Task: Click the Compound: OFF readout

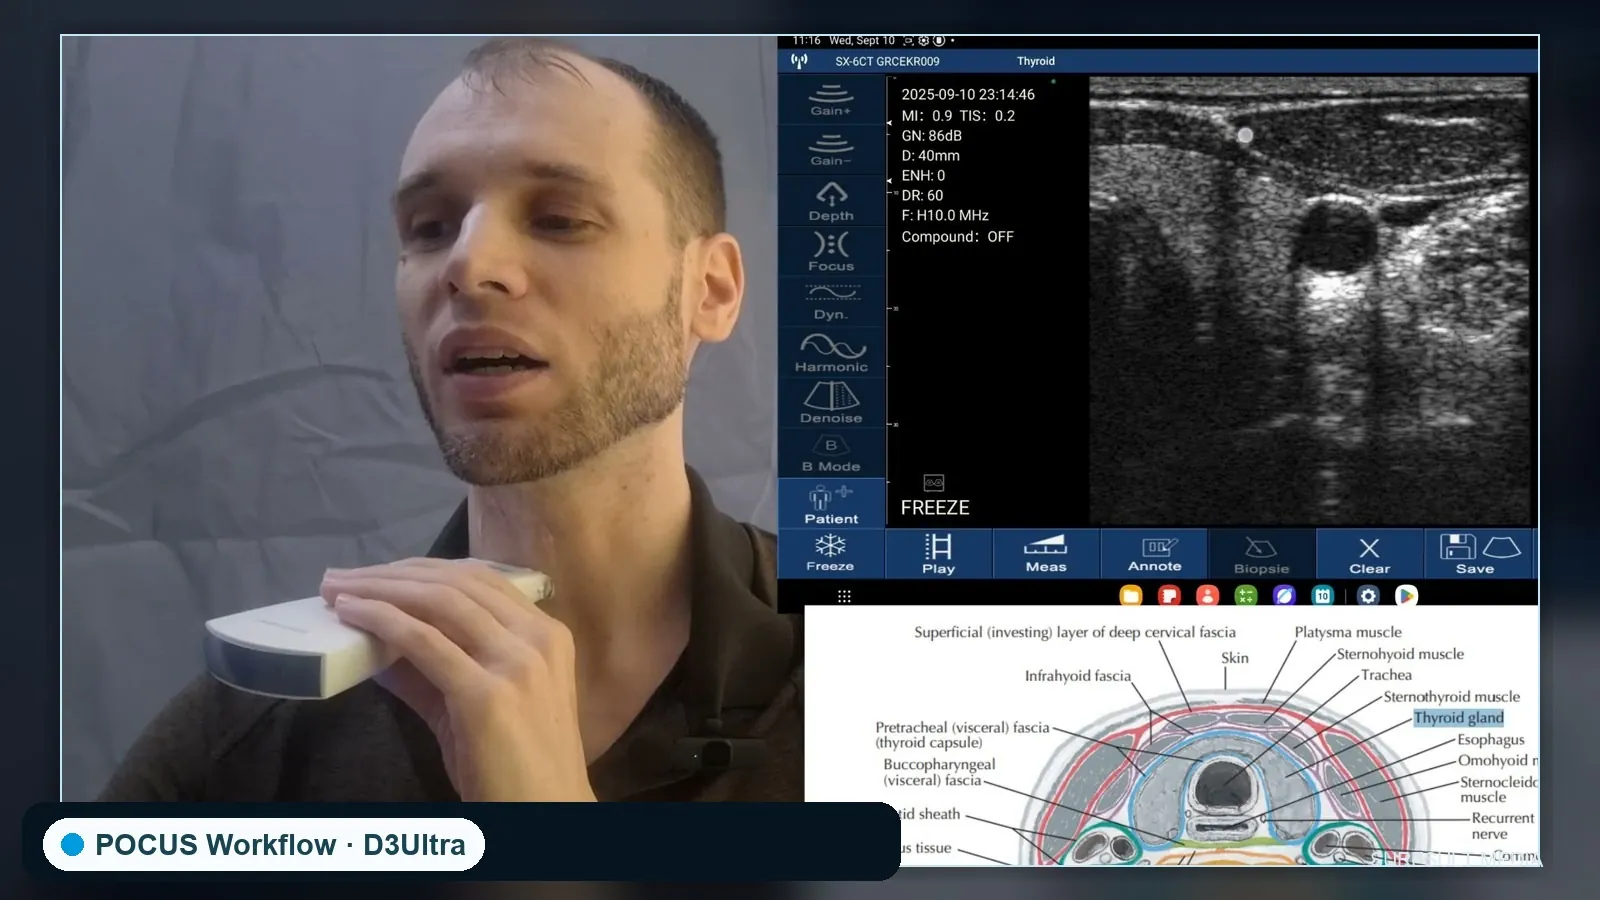Action: (x=957, y=237)
